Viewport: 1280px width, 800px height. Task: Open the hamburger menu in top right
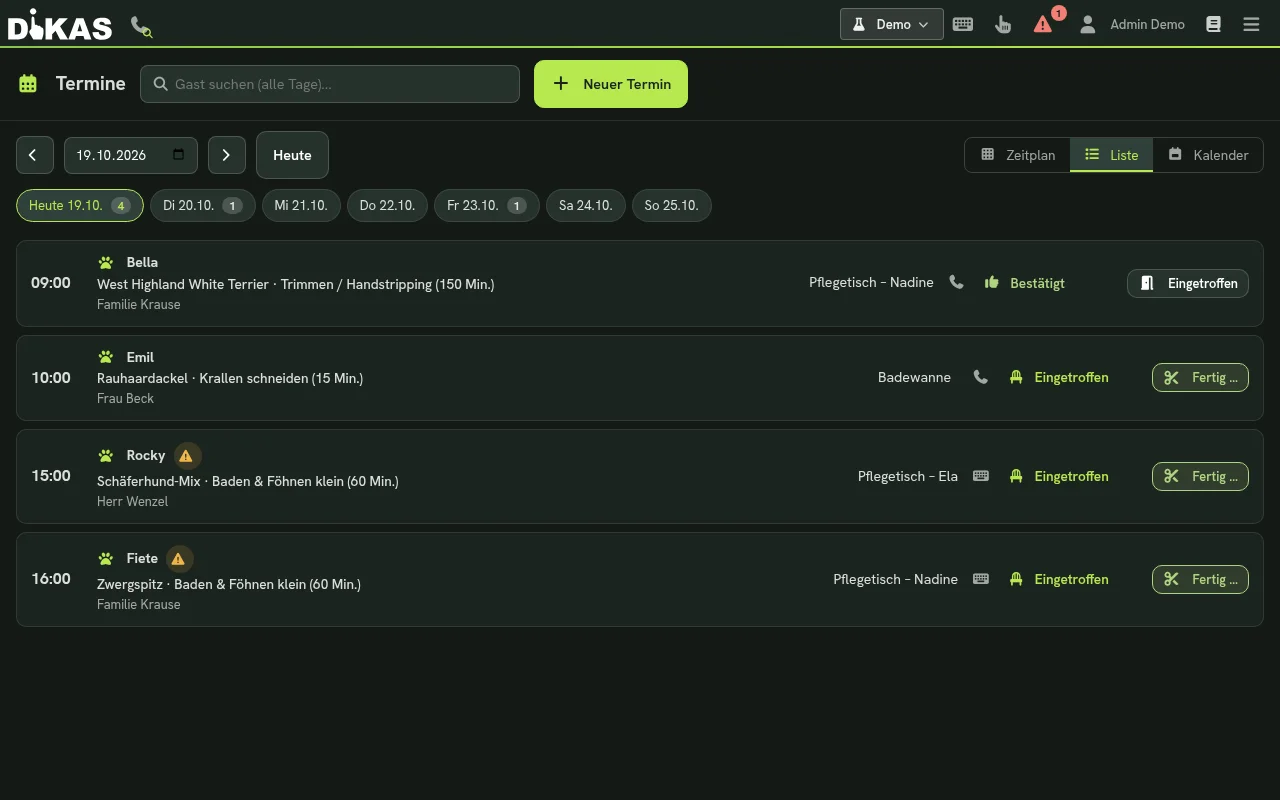tap(1251, 24)
